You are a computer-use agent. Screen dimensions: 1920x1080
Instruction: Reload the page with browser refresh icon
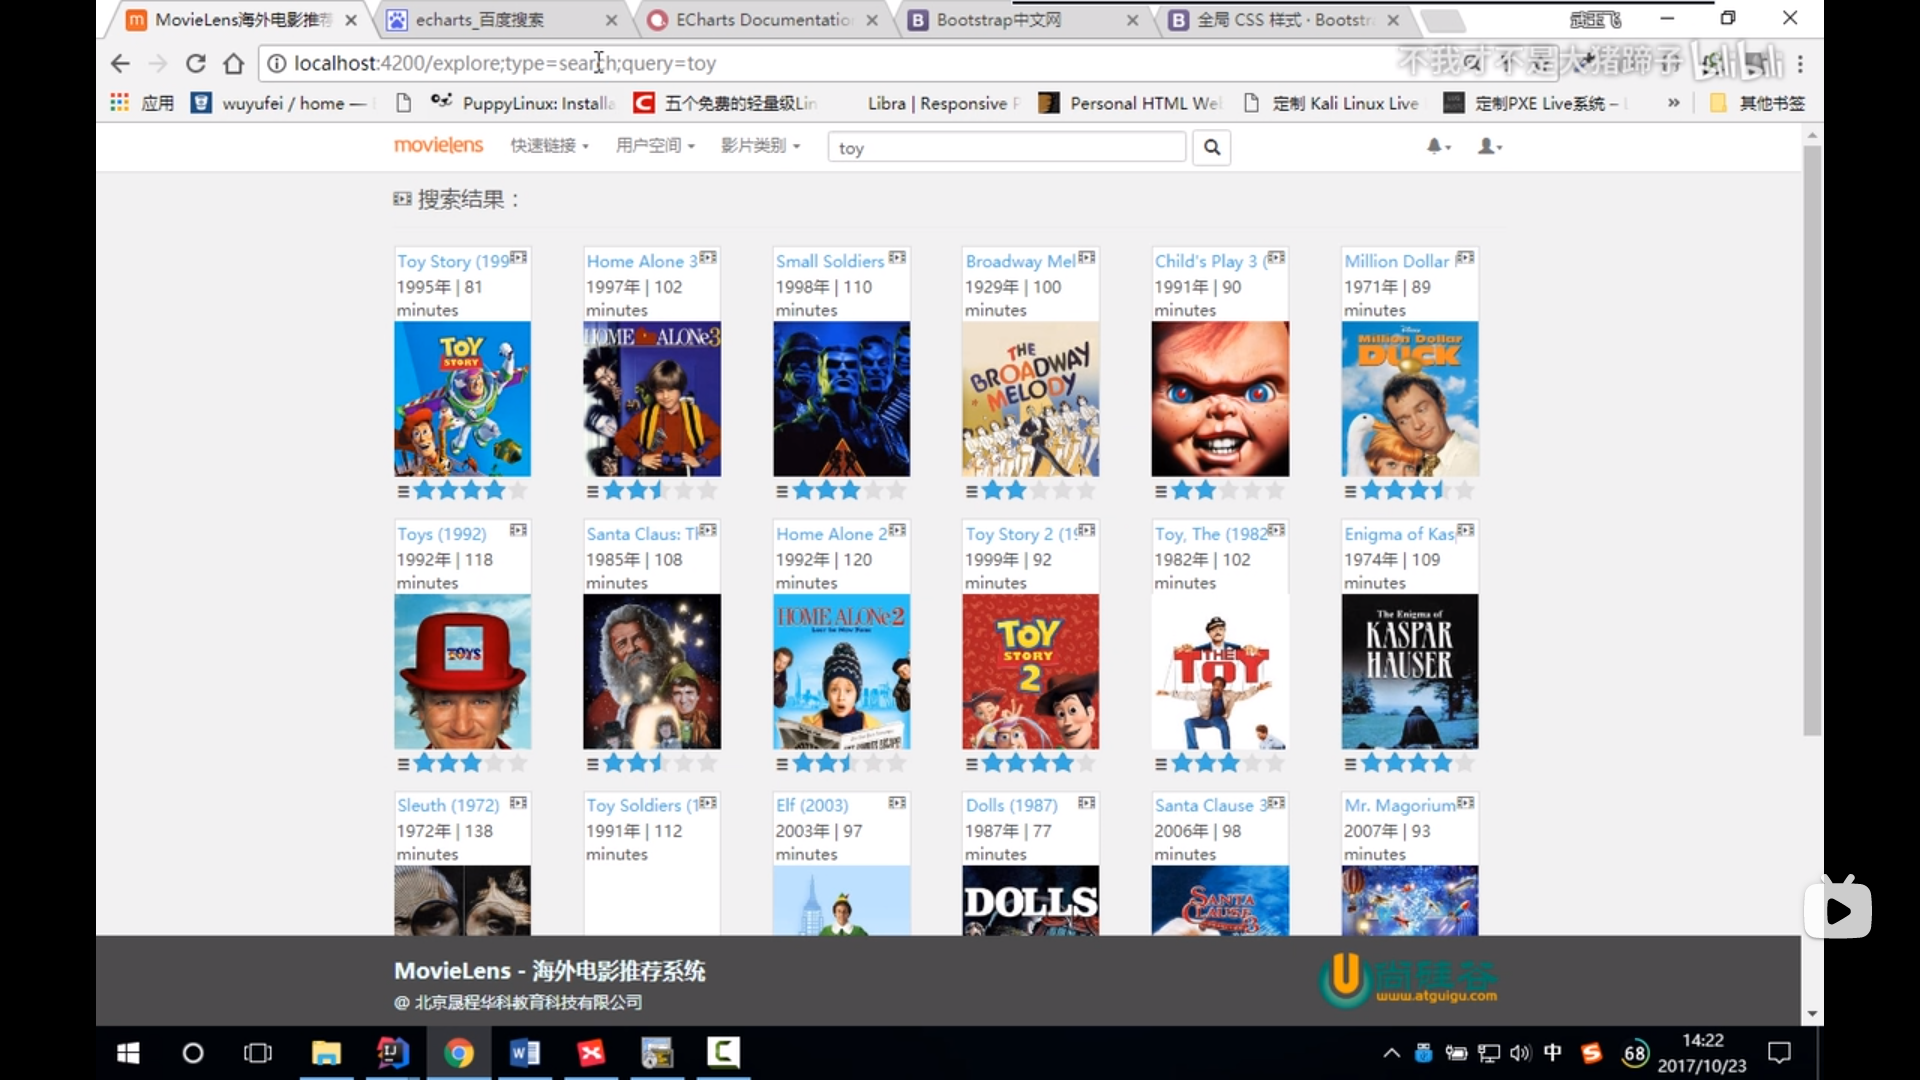click(x=196, y=63)
